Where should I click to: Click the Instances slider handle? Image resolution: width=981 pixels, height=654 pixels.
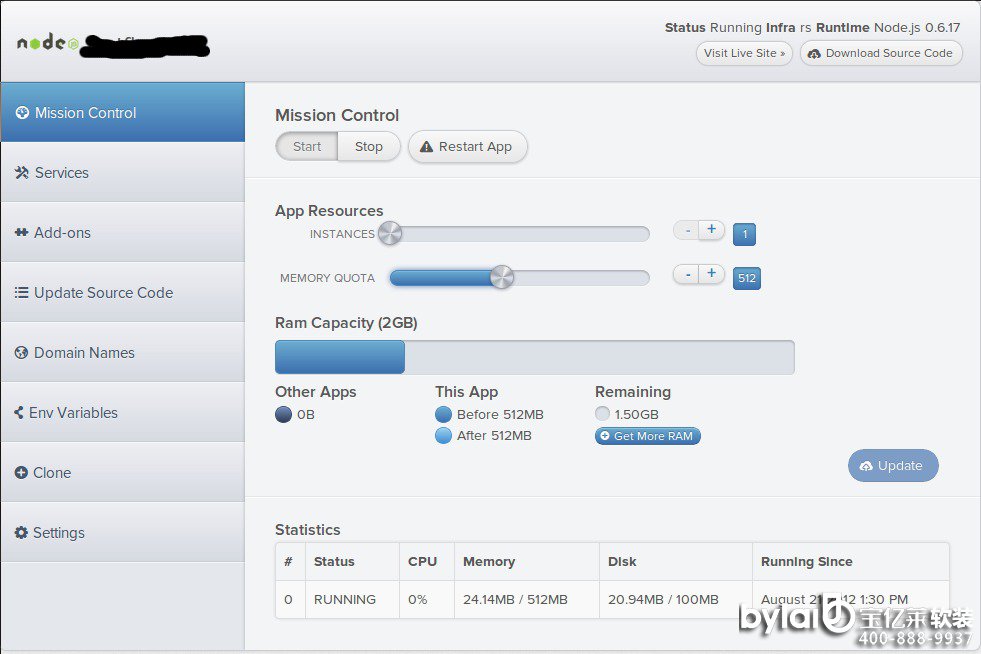pyautogui.click(x=390, y=233)
